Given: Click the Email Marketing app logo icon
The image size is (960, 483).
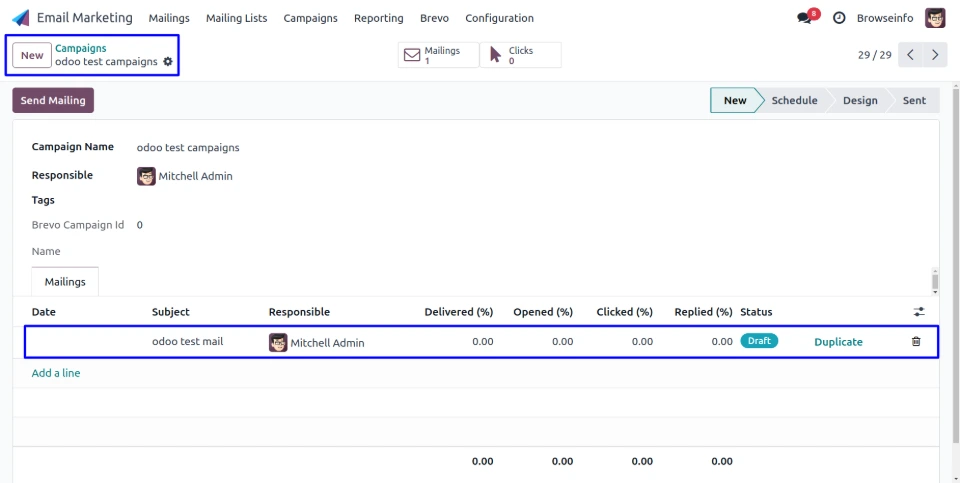Looking at the screenshot, I should click(x=21, y=18).
